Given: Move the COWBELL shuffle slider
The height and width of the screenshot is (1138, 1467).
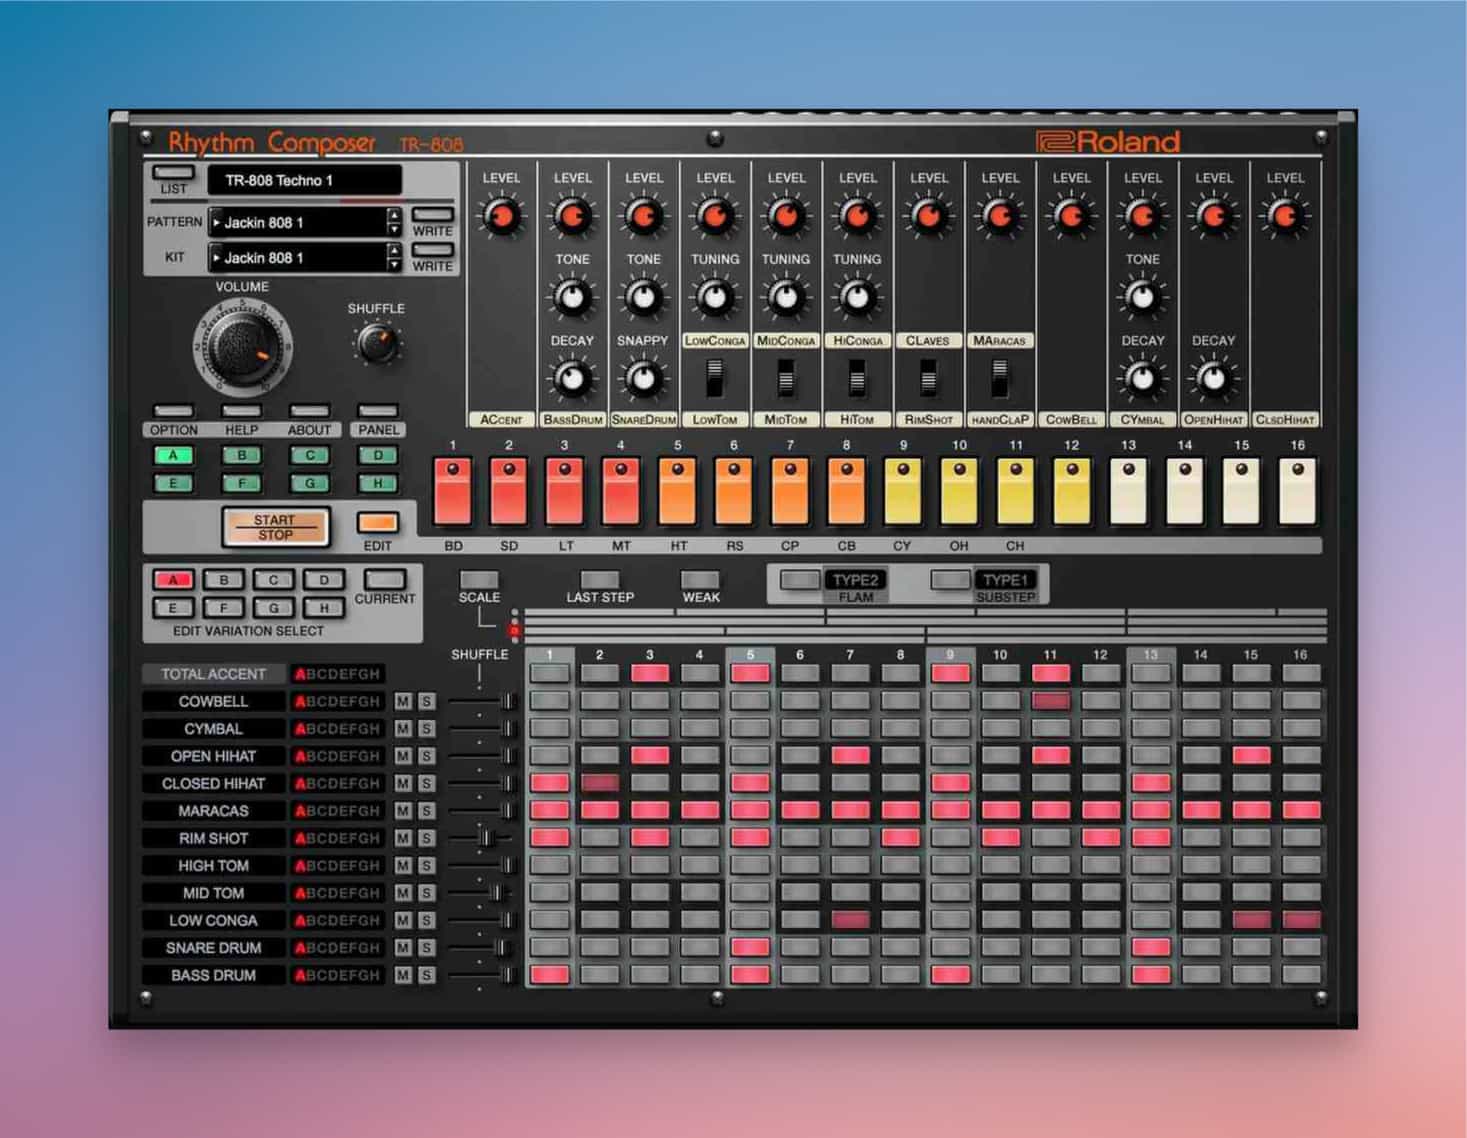Looking at the screenshot, I should point(507,702).
